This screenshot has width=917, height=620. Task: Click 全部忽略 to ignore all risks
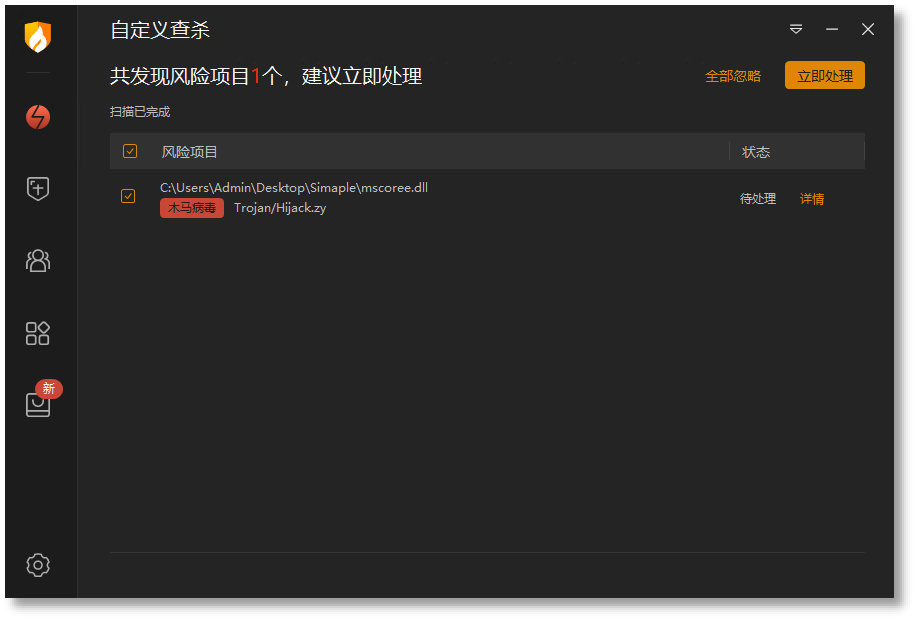pyautogui.click(x=733, y=76)
